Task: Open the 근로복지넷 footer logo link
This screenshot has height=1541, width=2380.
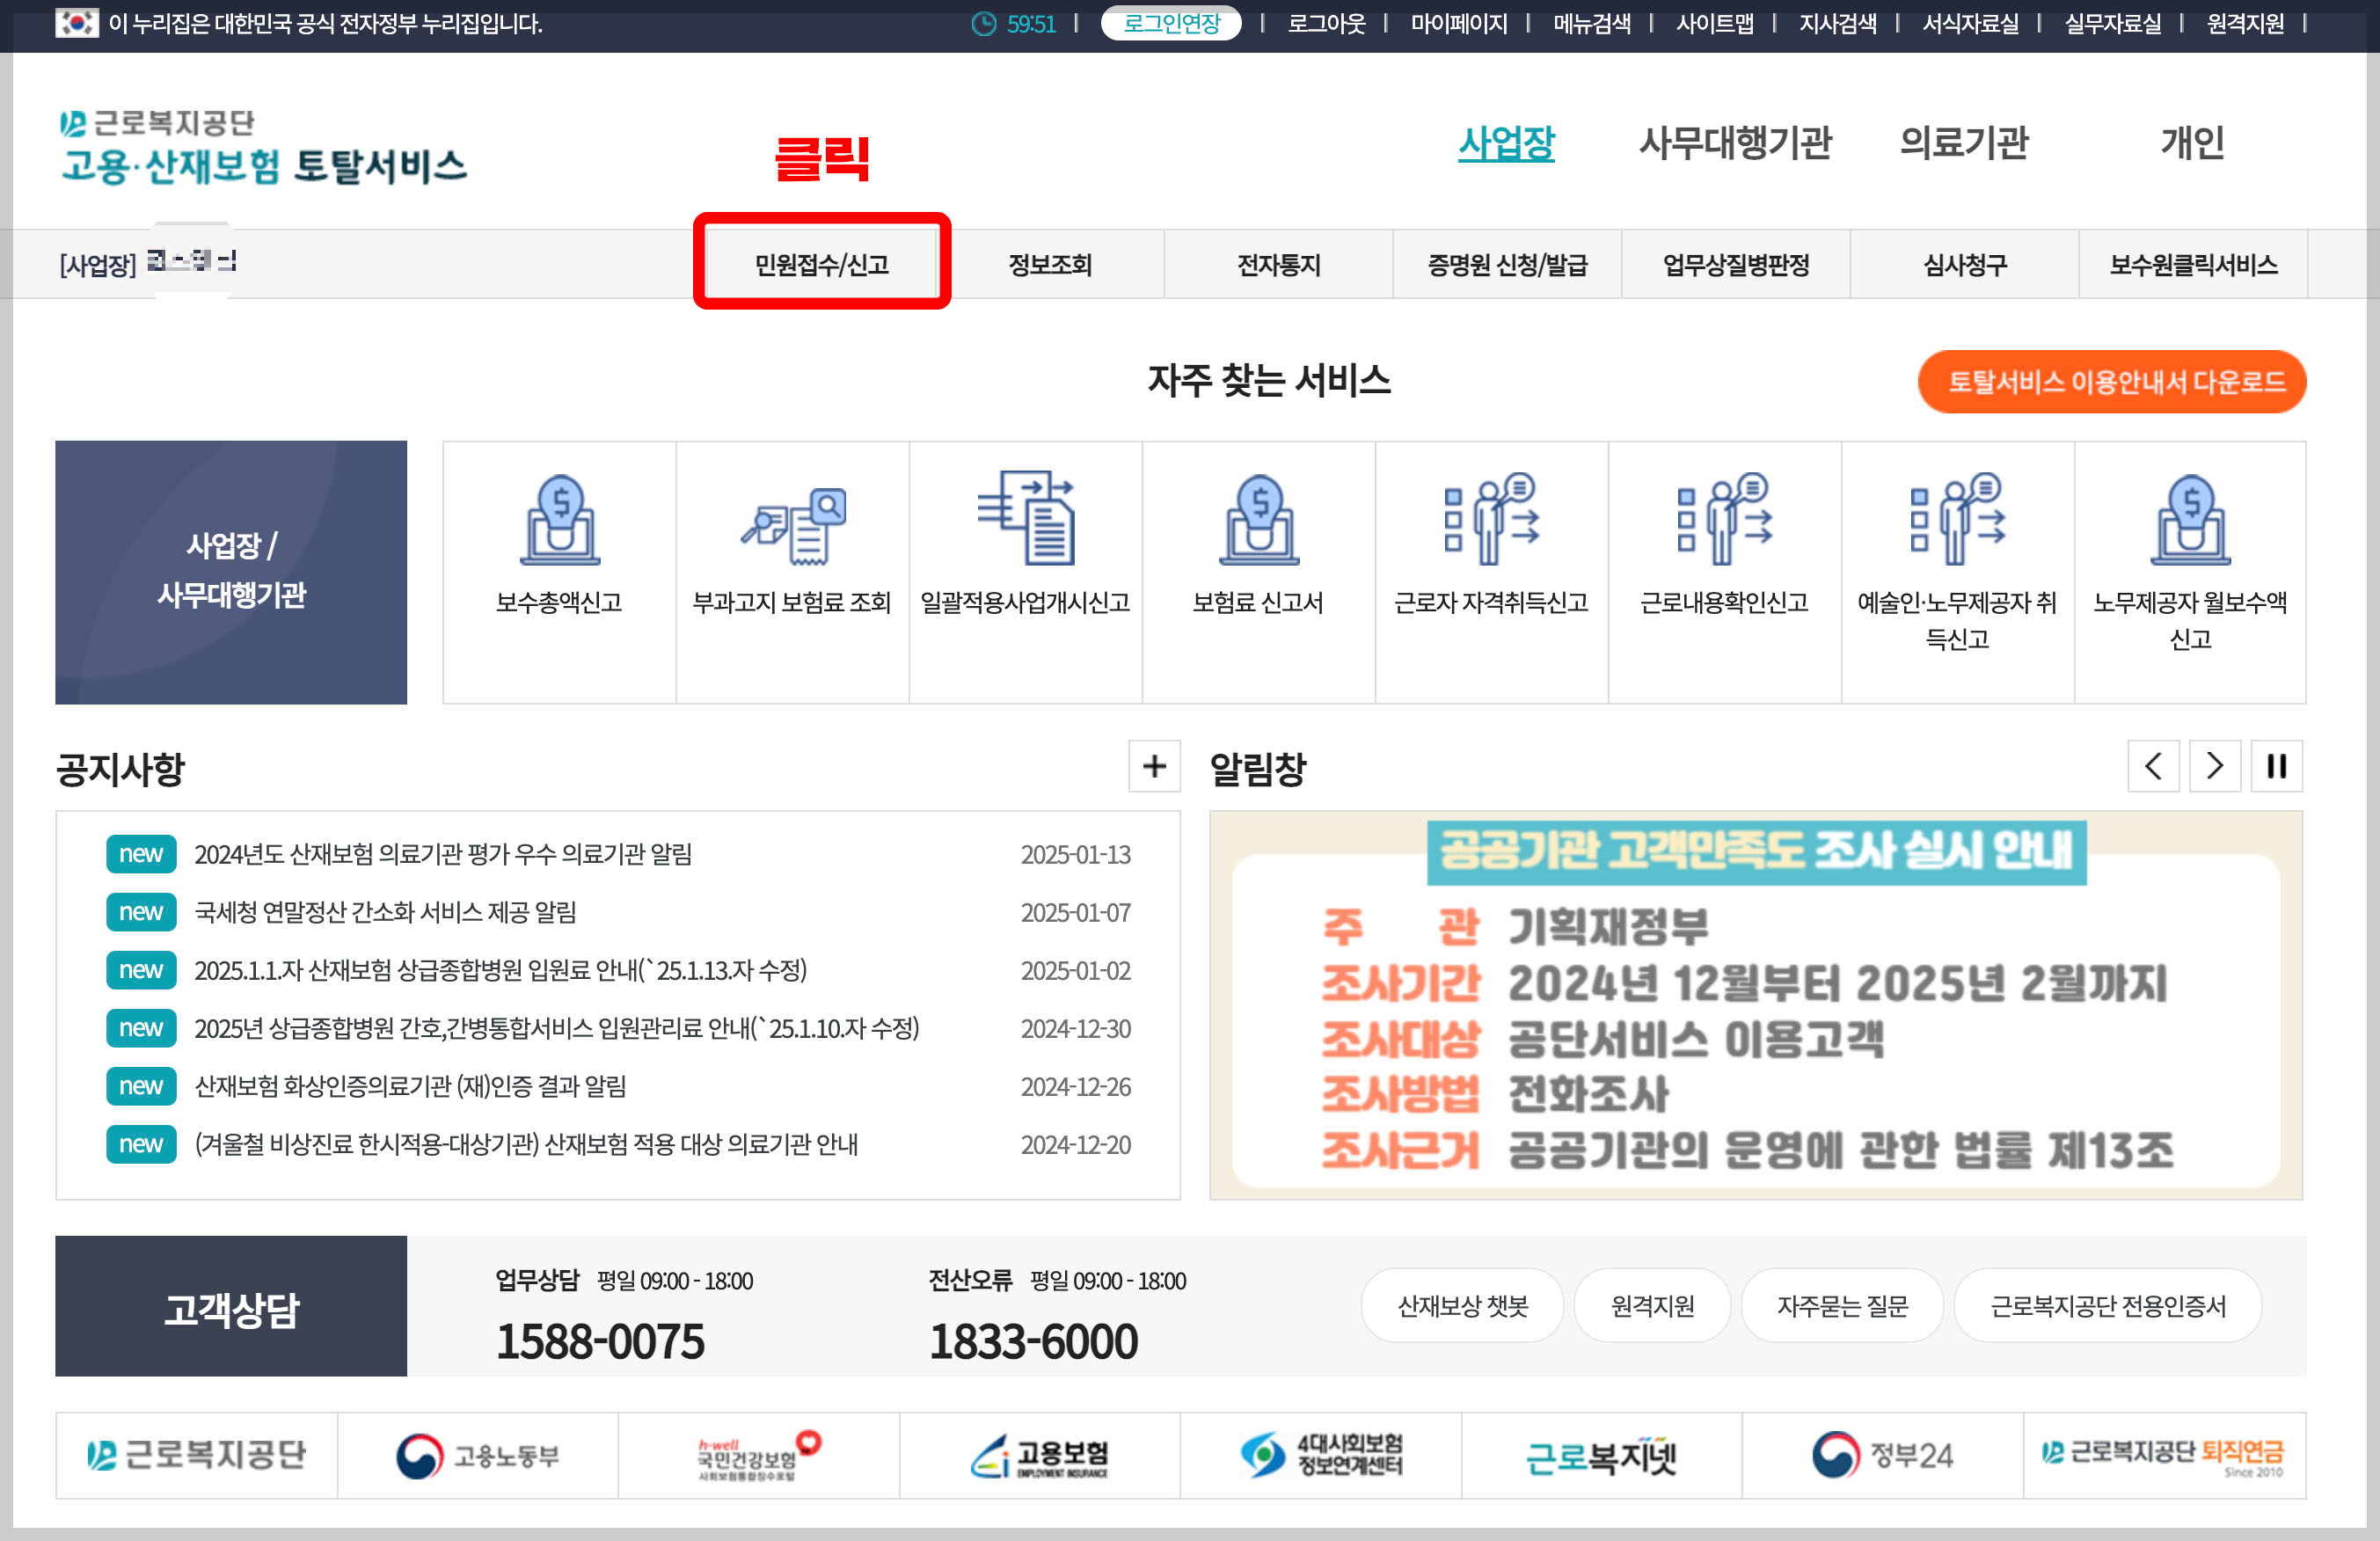Action: click(x=1602, y=1455)
